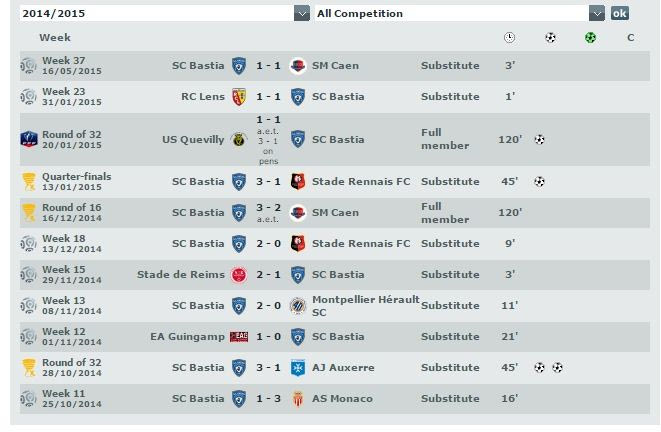Click the goals football column header icon
Screen dimensions: 661x432
(550, 38)
